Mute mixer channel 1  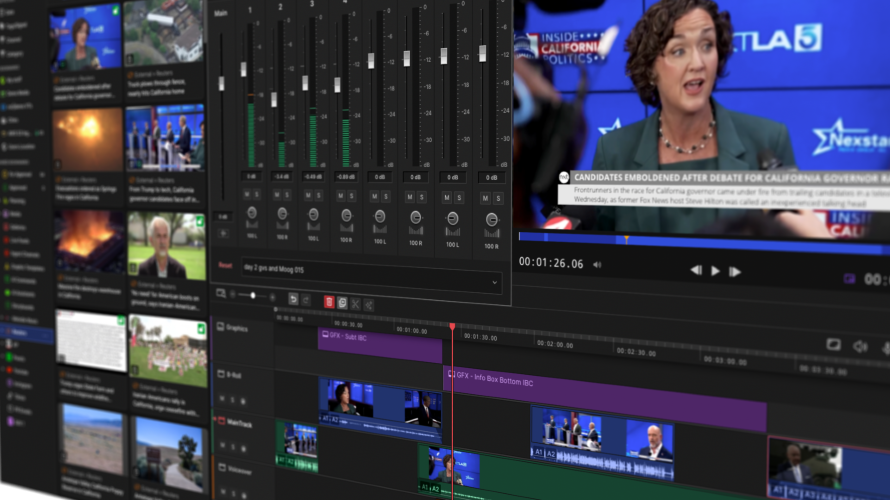point(247,195)
